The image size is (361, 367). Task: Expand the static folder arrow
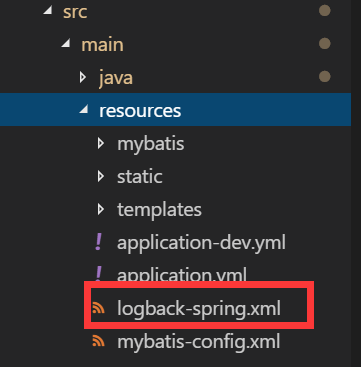tap(101, 177)
